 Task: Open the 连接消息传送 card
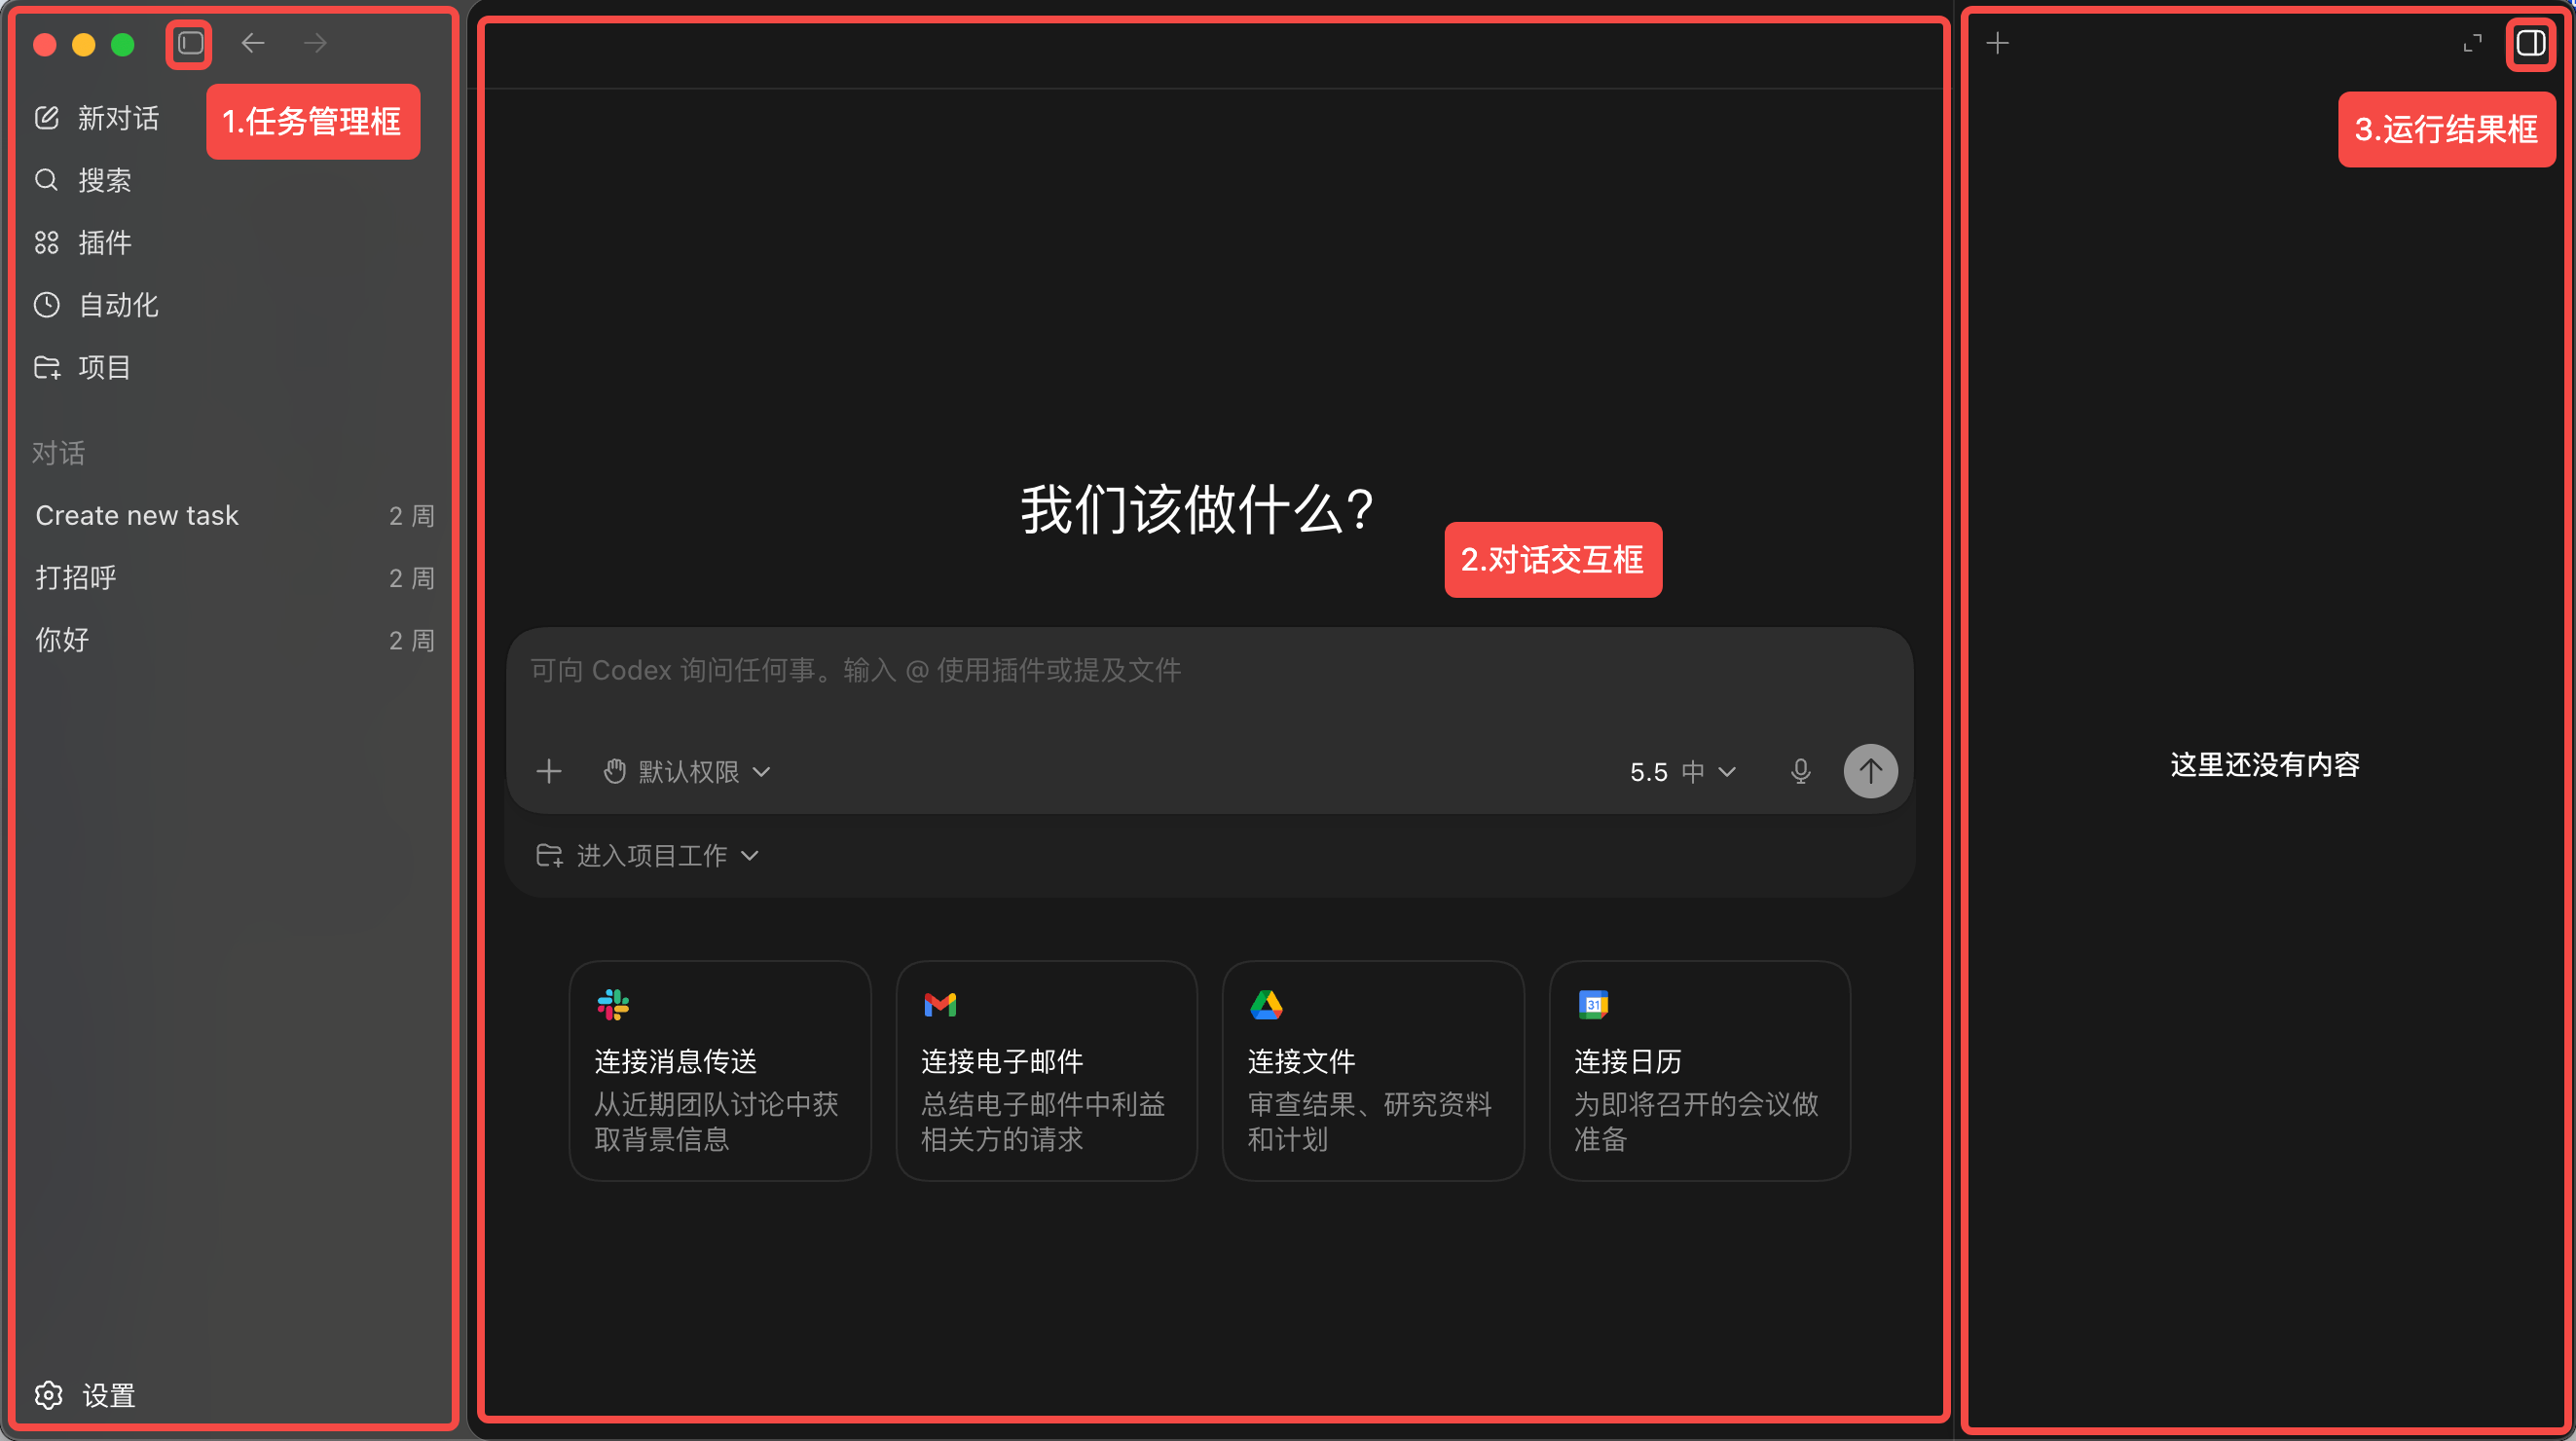(720, 1071)
